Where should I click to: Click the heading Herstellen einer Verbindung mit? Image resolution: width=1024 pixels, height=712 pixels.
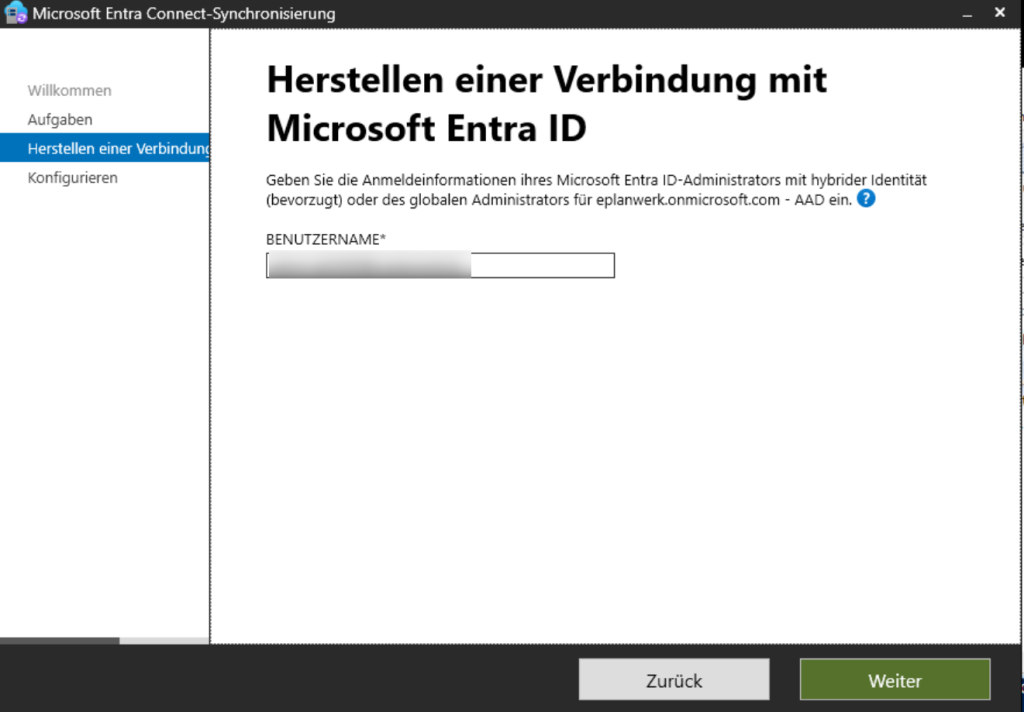[x=547, y=80]
